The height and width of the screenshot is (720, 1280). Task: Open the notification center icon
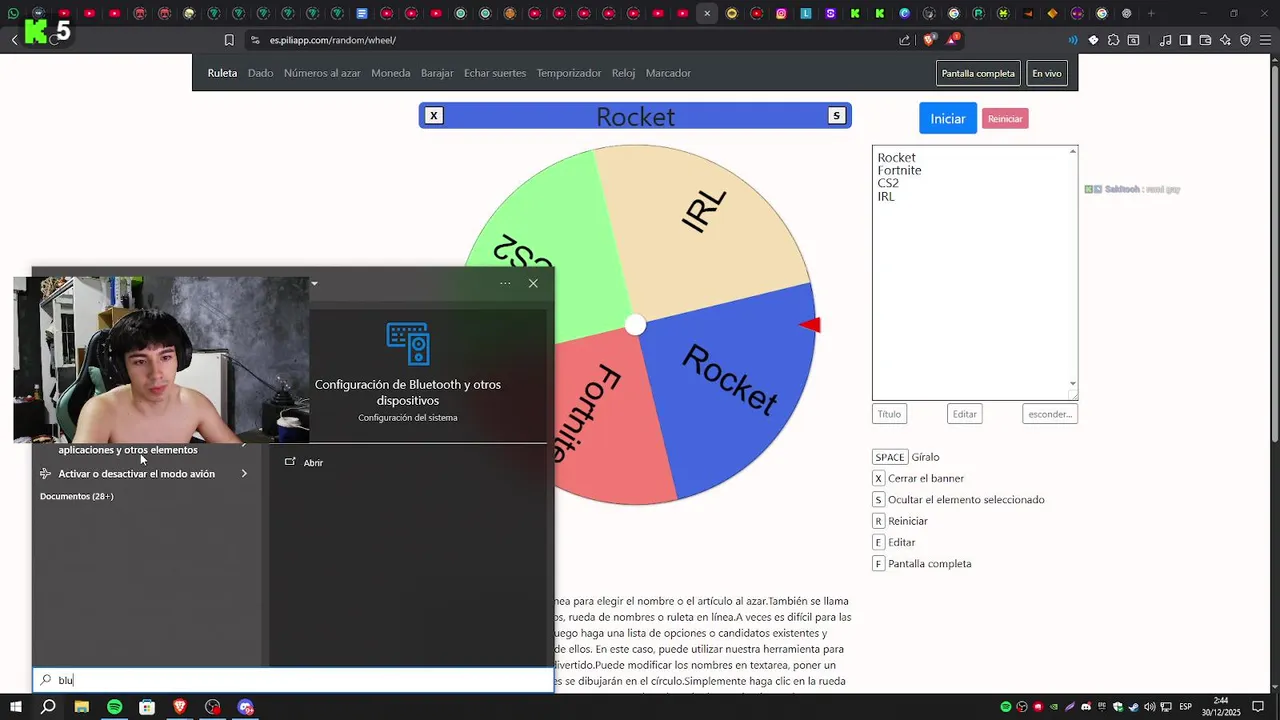1258,707
